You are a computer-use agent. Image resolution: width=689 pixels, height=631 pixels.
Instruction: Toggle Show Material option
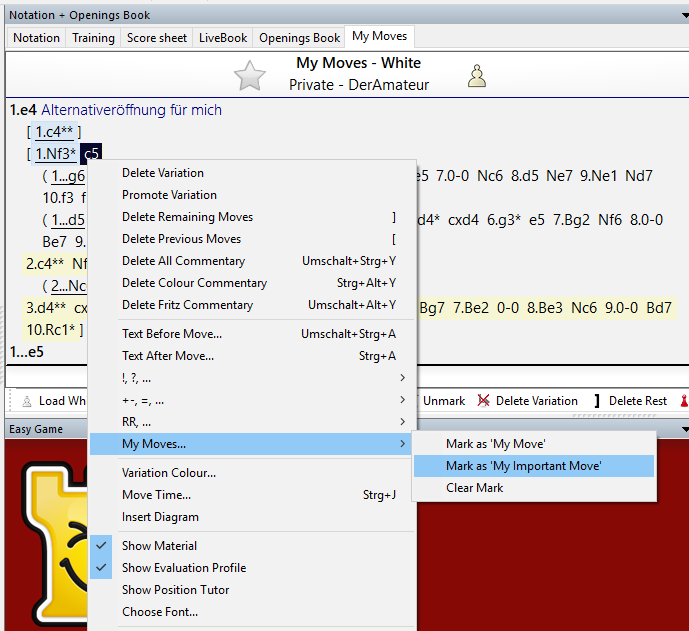point(159,546)
